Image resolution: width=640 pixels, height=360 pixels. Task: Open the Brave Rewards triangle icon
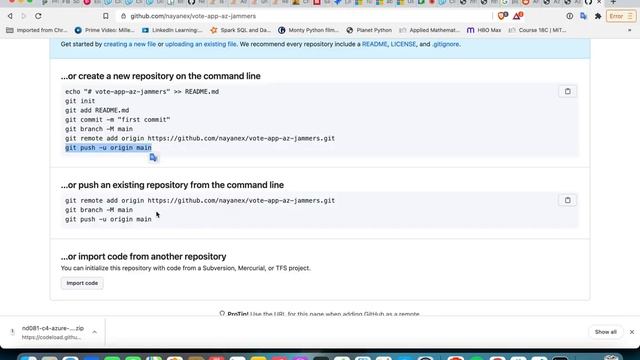[518, 16]
